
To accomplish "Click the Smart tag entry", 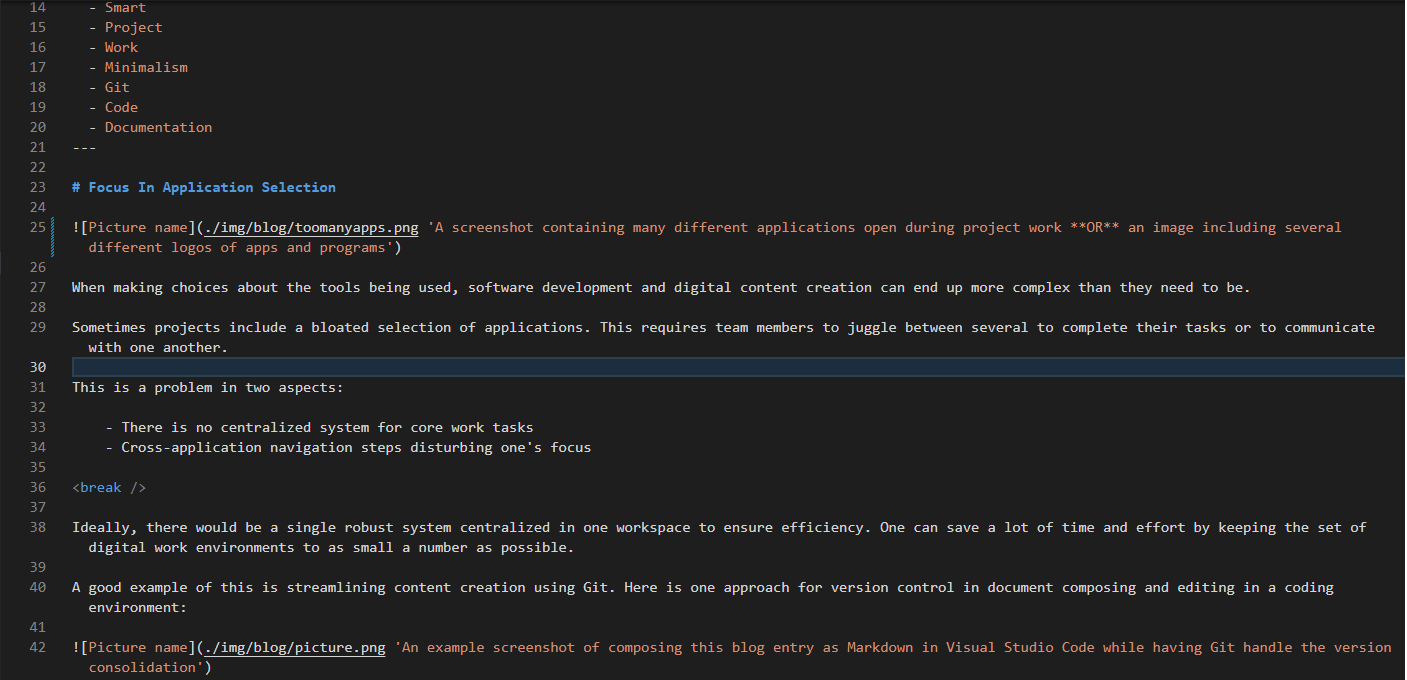I will point(125,7).
